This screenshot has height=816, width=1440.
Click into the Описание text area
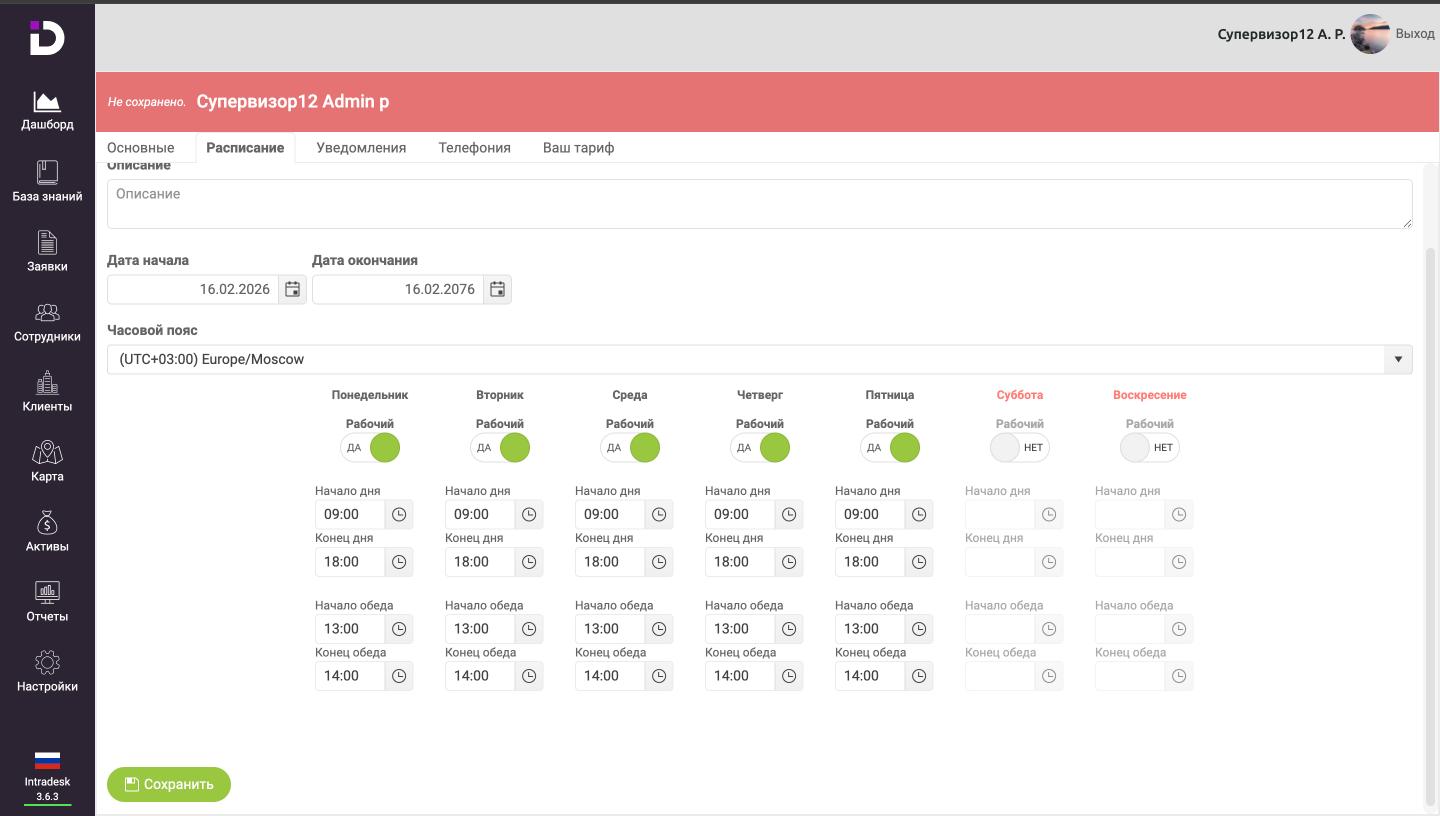click(x=759, y=204)
